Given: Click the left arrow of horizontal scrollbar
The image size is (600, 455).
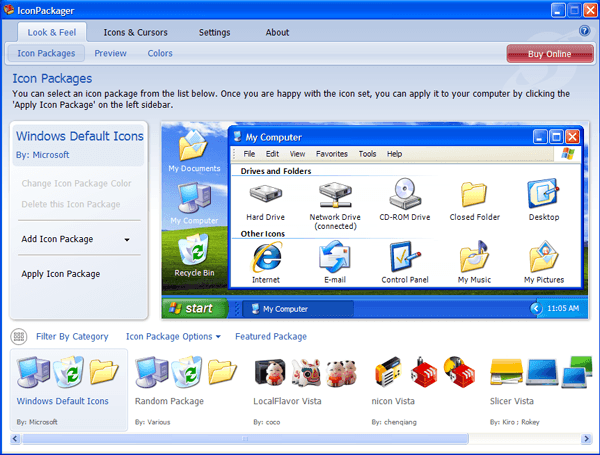Looking at the screenshot, I should [x=15, y=439].
